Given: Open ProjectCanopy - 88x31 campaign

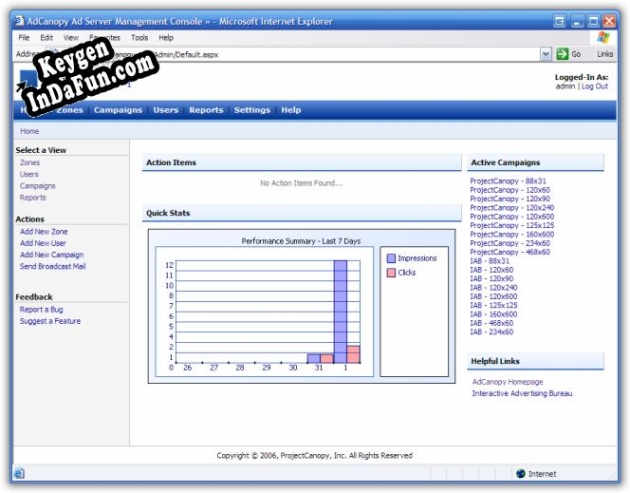Looking at the screenshot, I should [508, 181].
